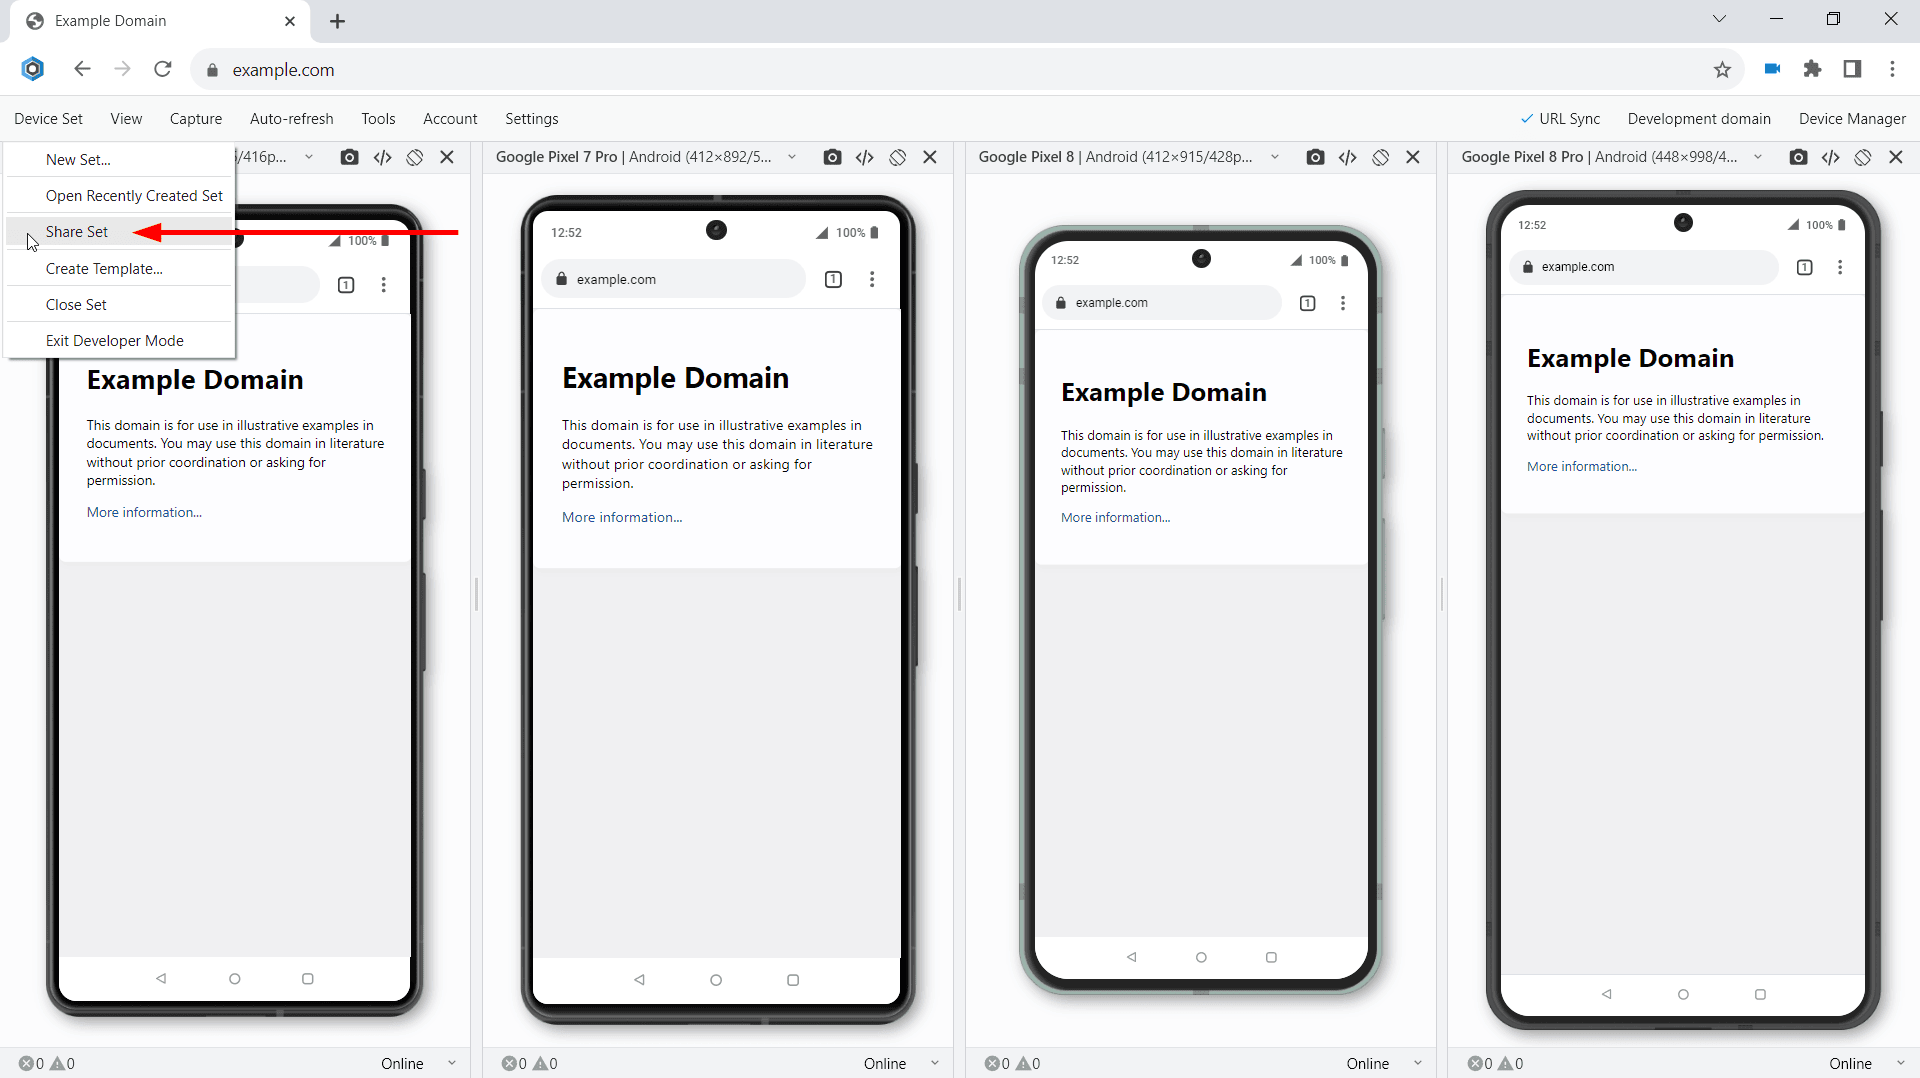Screen dimensions: 1920x1078
Task: Open the Capture menu
Action: click(196, 119)
